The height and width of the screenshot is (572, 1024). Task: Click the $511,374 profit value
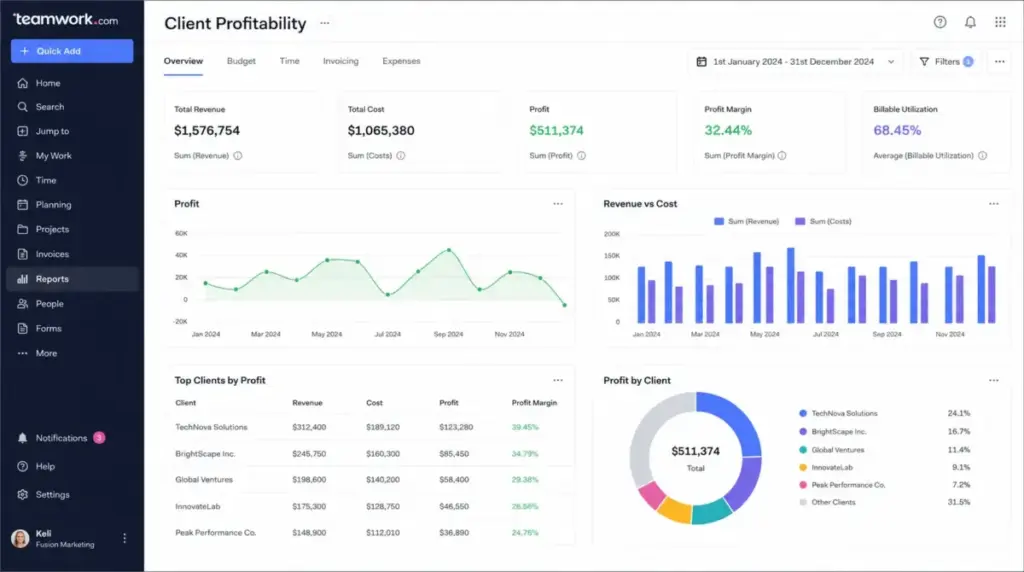click(556, 131)
